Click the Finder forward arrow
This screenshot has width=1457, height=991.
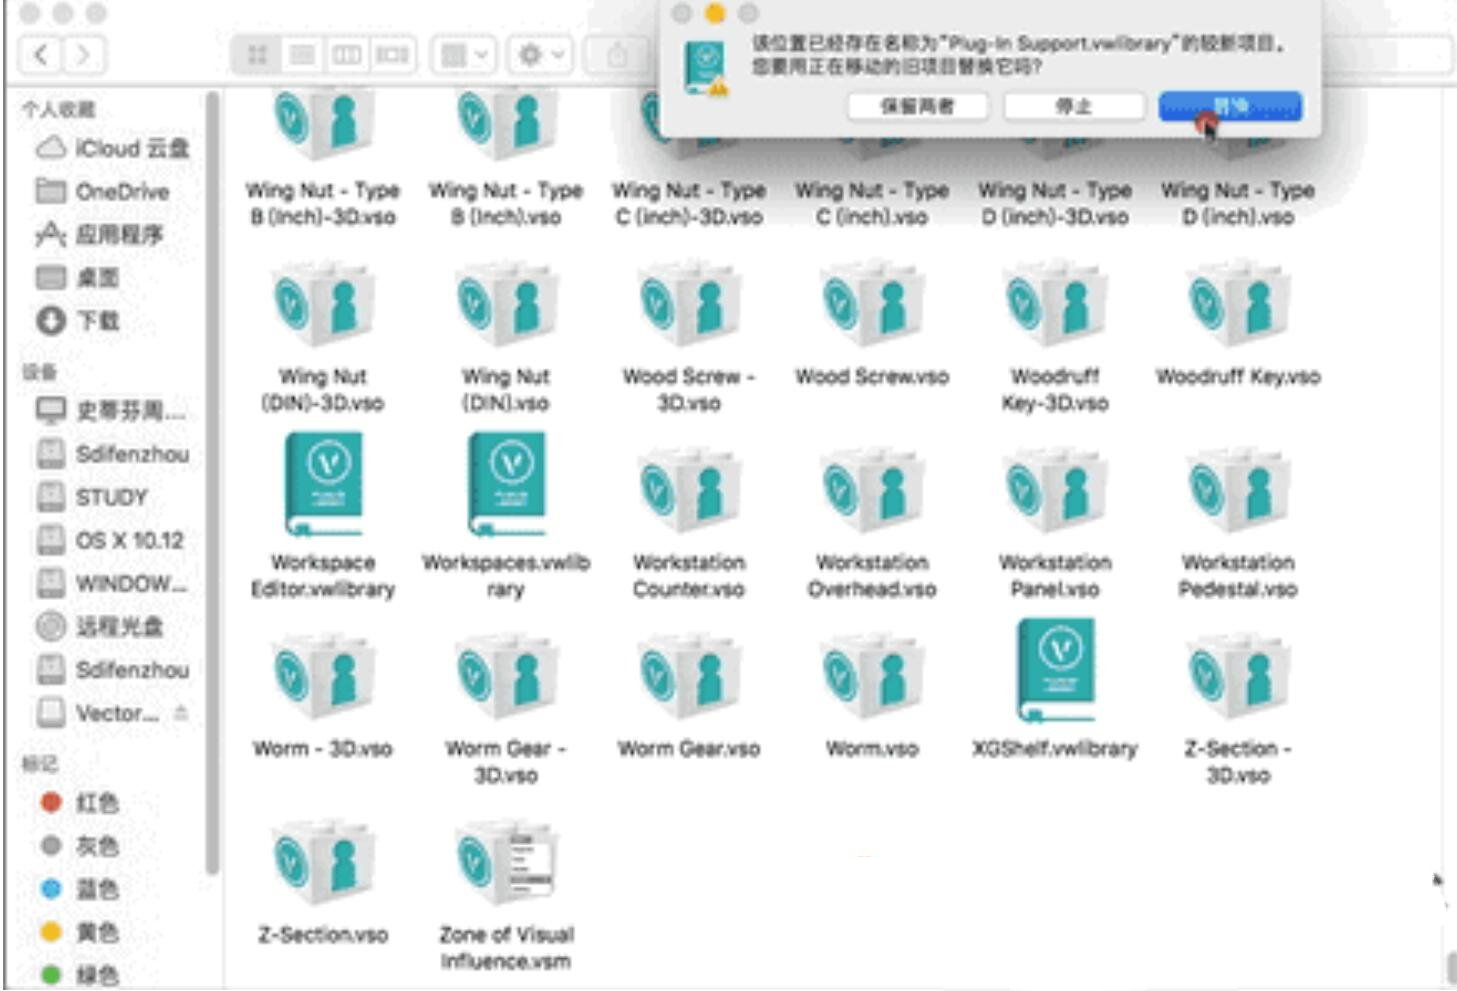pos(84,54)
